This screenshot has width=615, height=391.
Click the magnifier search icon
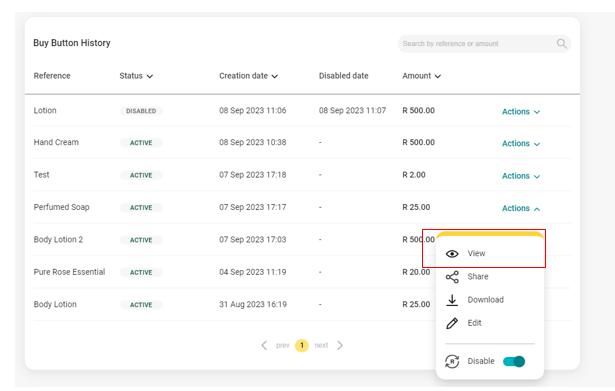click(561, 44)
